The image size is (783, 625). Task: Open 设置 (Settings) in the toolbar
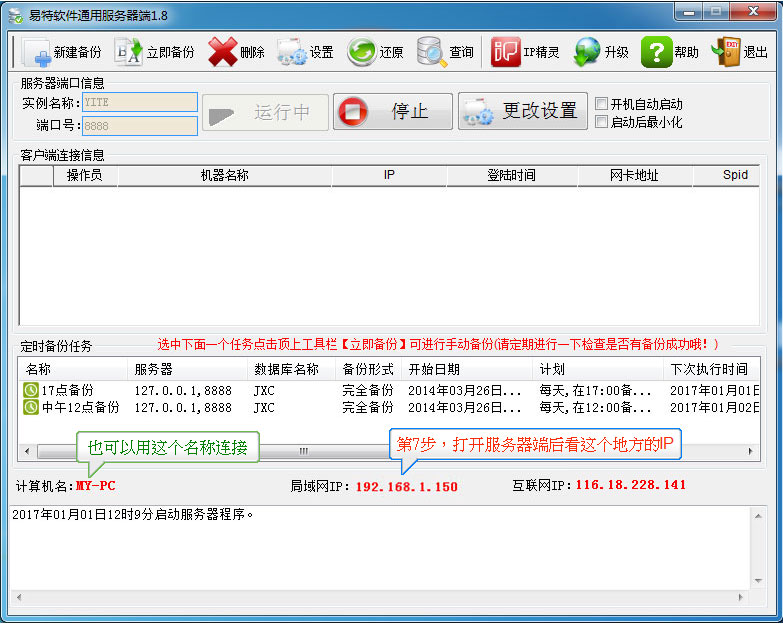pos(291,52)
